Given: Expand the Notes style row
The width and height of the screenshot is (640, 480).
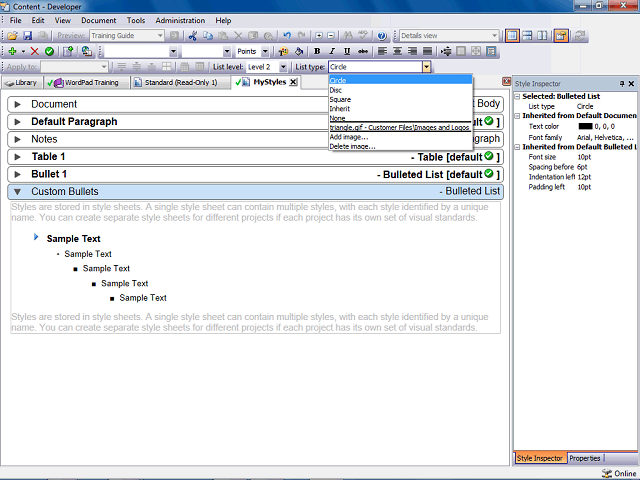Looking at the screenshot, I should (17, 140).
